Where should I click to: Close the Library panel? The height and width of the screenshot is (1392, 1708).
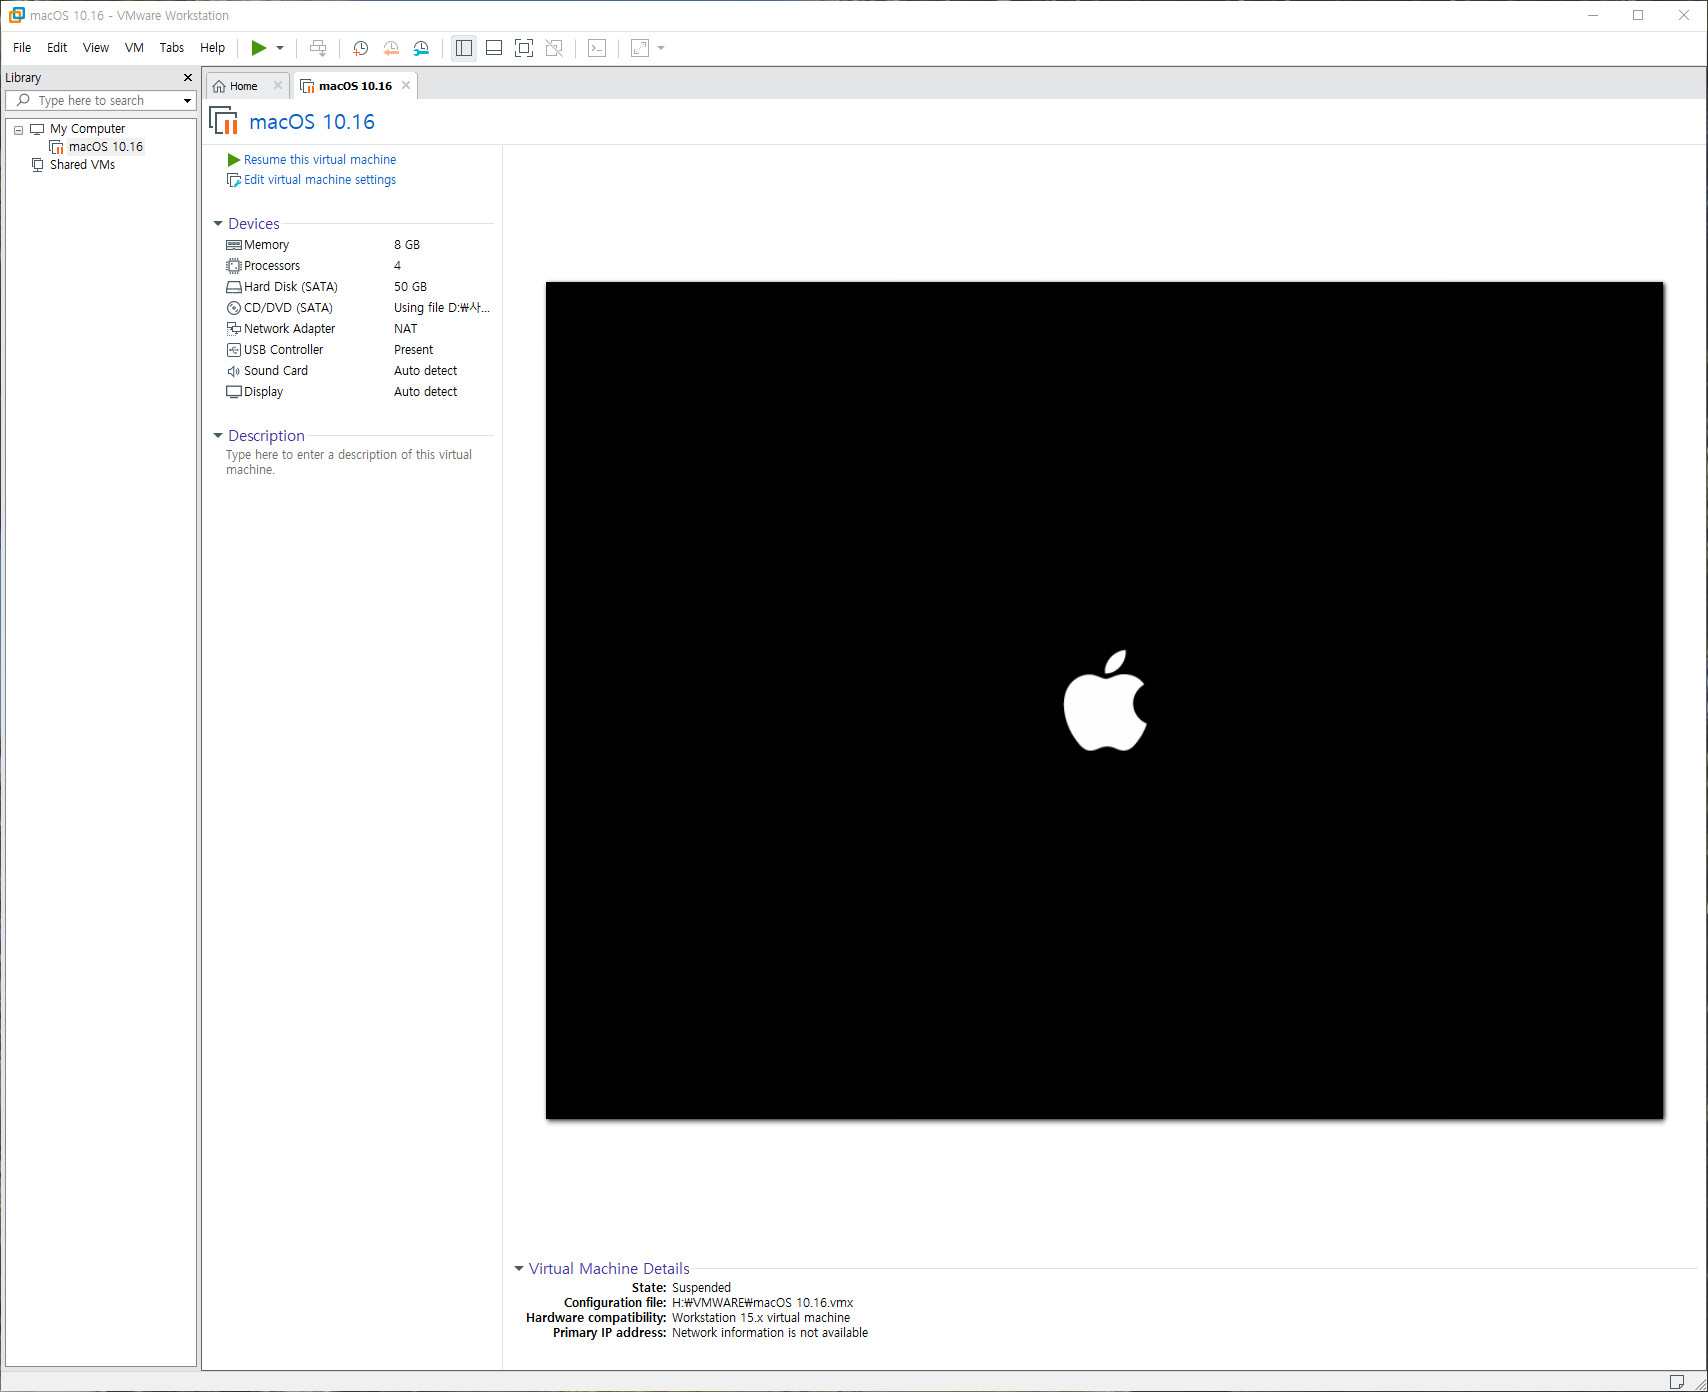(187, 78)
